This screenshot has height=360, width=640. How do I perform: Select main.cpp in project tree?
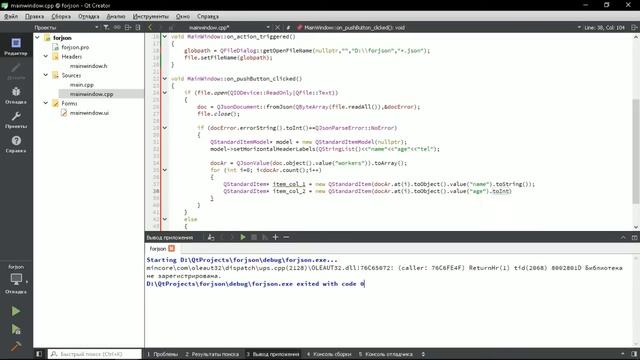pyautogui.click(x=82, y=84)
